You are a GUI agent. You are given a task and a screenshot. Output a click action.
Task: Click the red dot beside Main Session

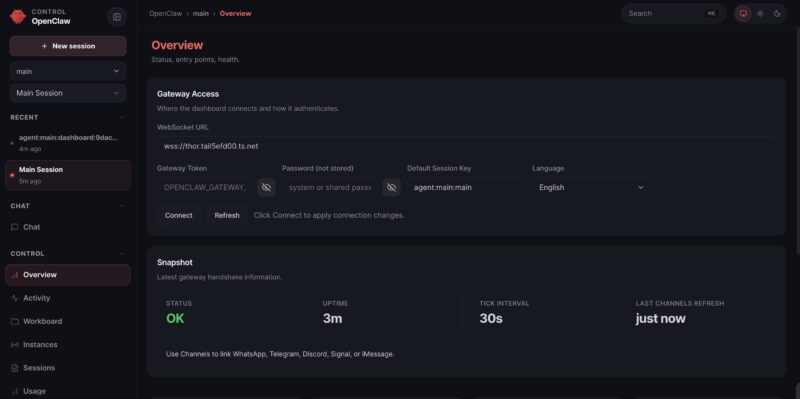click(12, 175)
